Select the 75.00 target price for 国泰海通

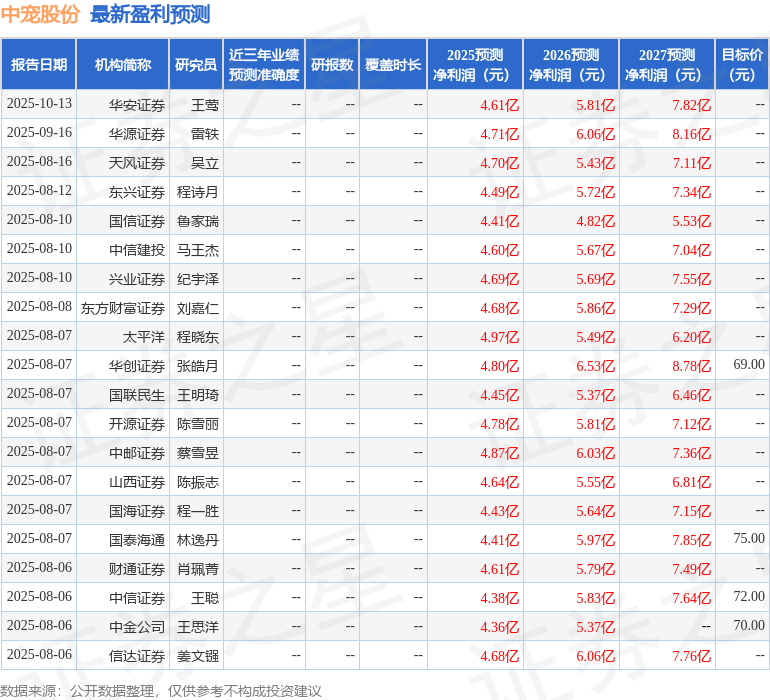tap(748, 539)
